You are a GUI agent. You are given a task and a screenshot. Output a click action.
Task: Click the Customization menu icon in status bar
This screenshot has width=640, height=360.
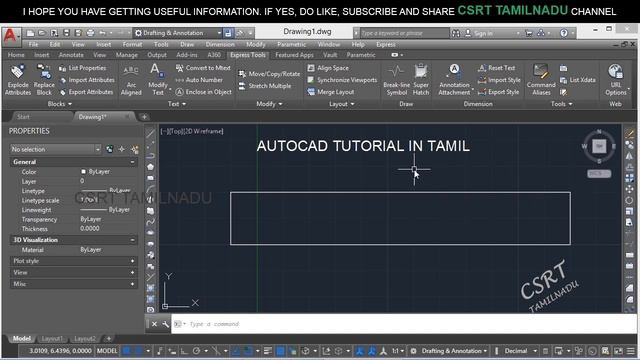tap(631, 351)
